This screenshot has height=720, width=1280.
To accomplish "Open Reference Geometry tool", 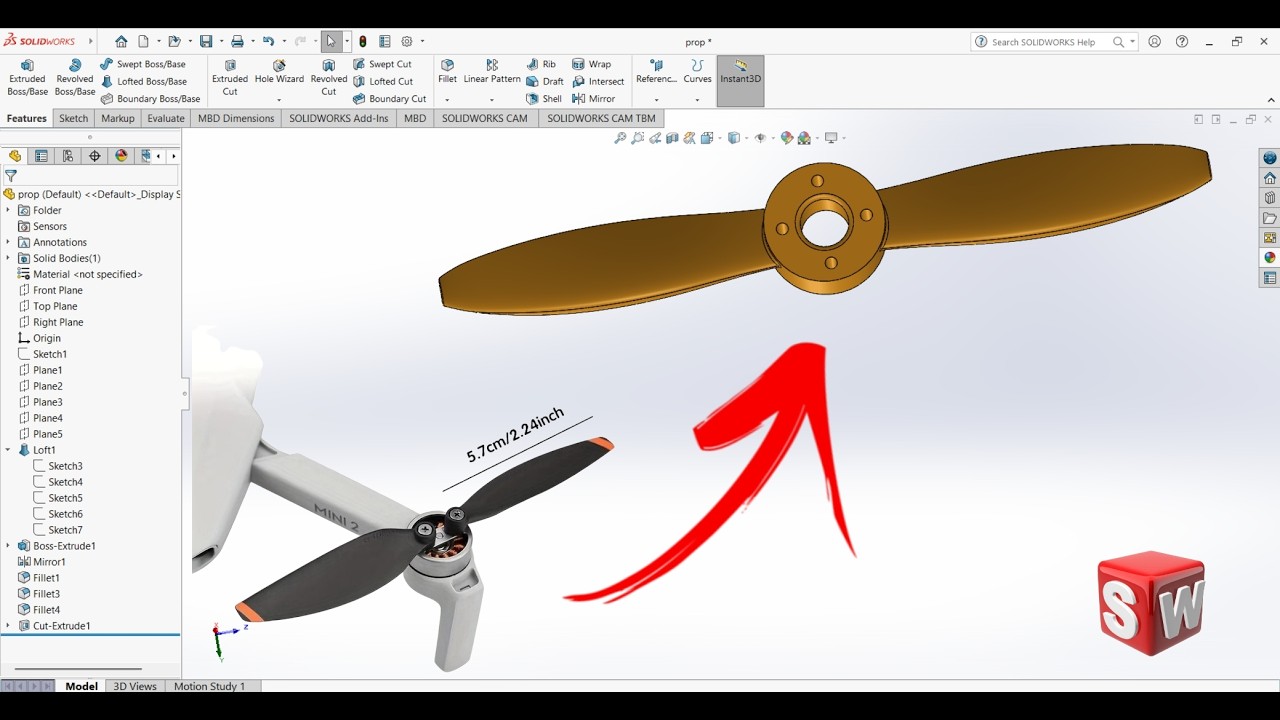I will tap(656, 72).
